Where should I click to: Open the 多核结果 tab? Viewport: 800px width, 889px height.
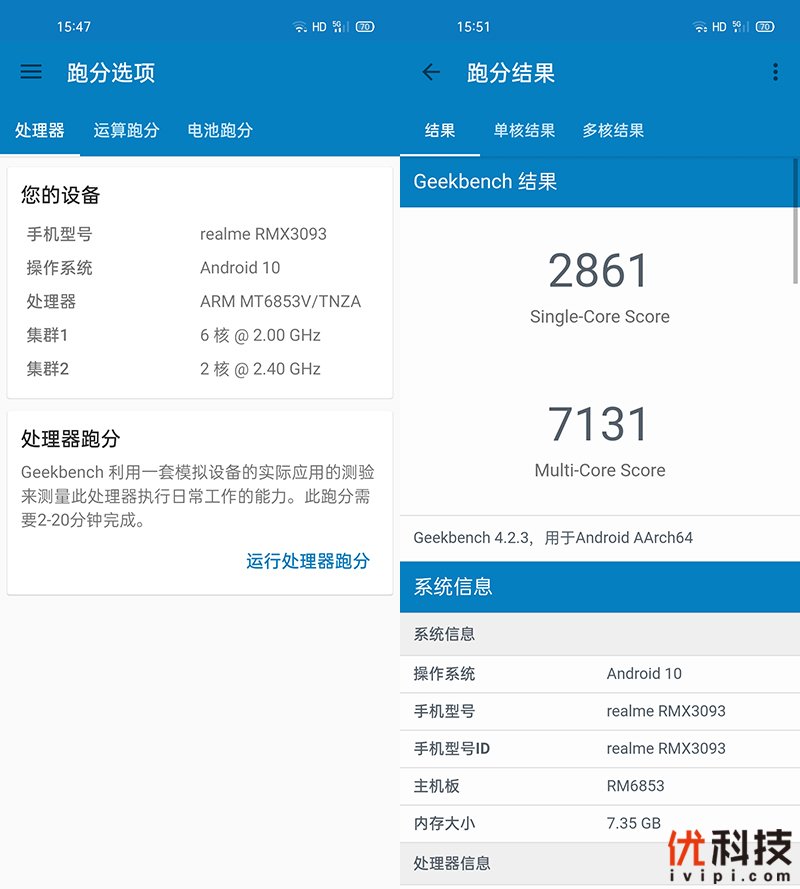coord(613,130)
